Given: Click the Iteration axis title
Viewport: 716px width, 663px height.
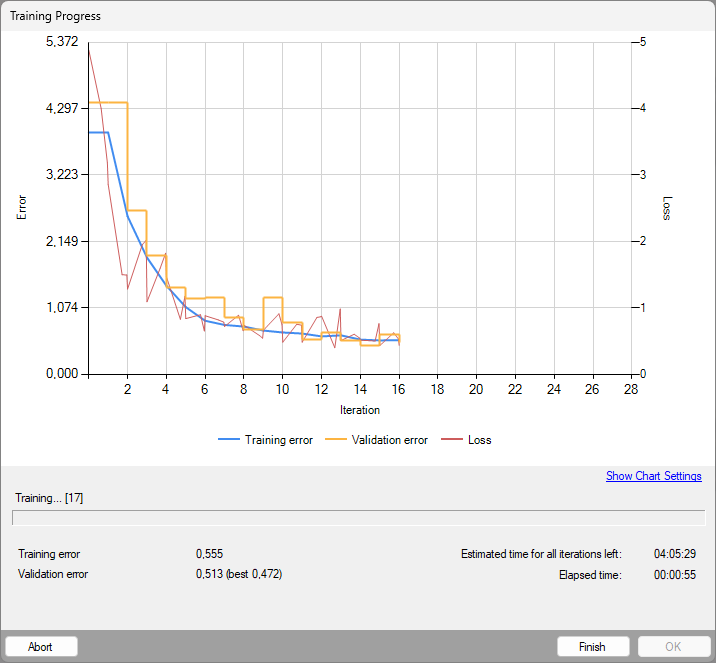Looking at the screenshot, I should coord(359,409).
